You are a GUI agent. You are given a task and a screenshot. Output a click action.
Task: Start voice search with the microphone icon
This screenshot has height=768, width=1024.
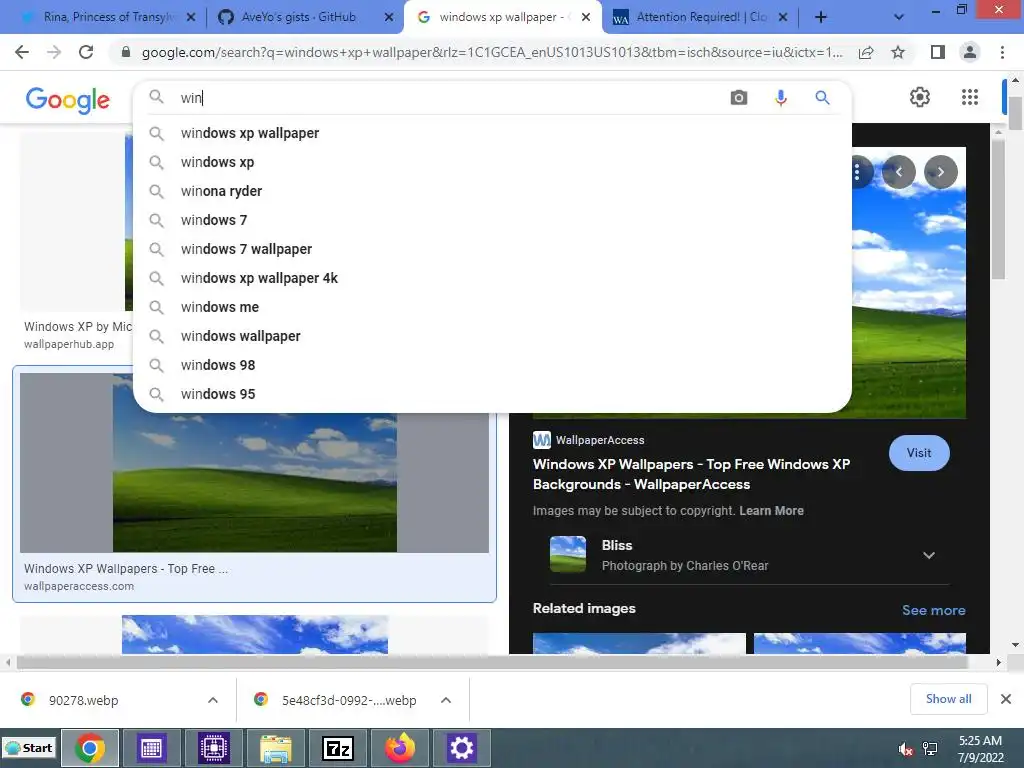click(x=780, y=98)
